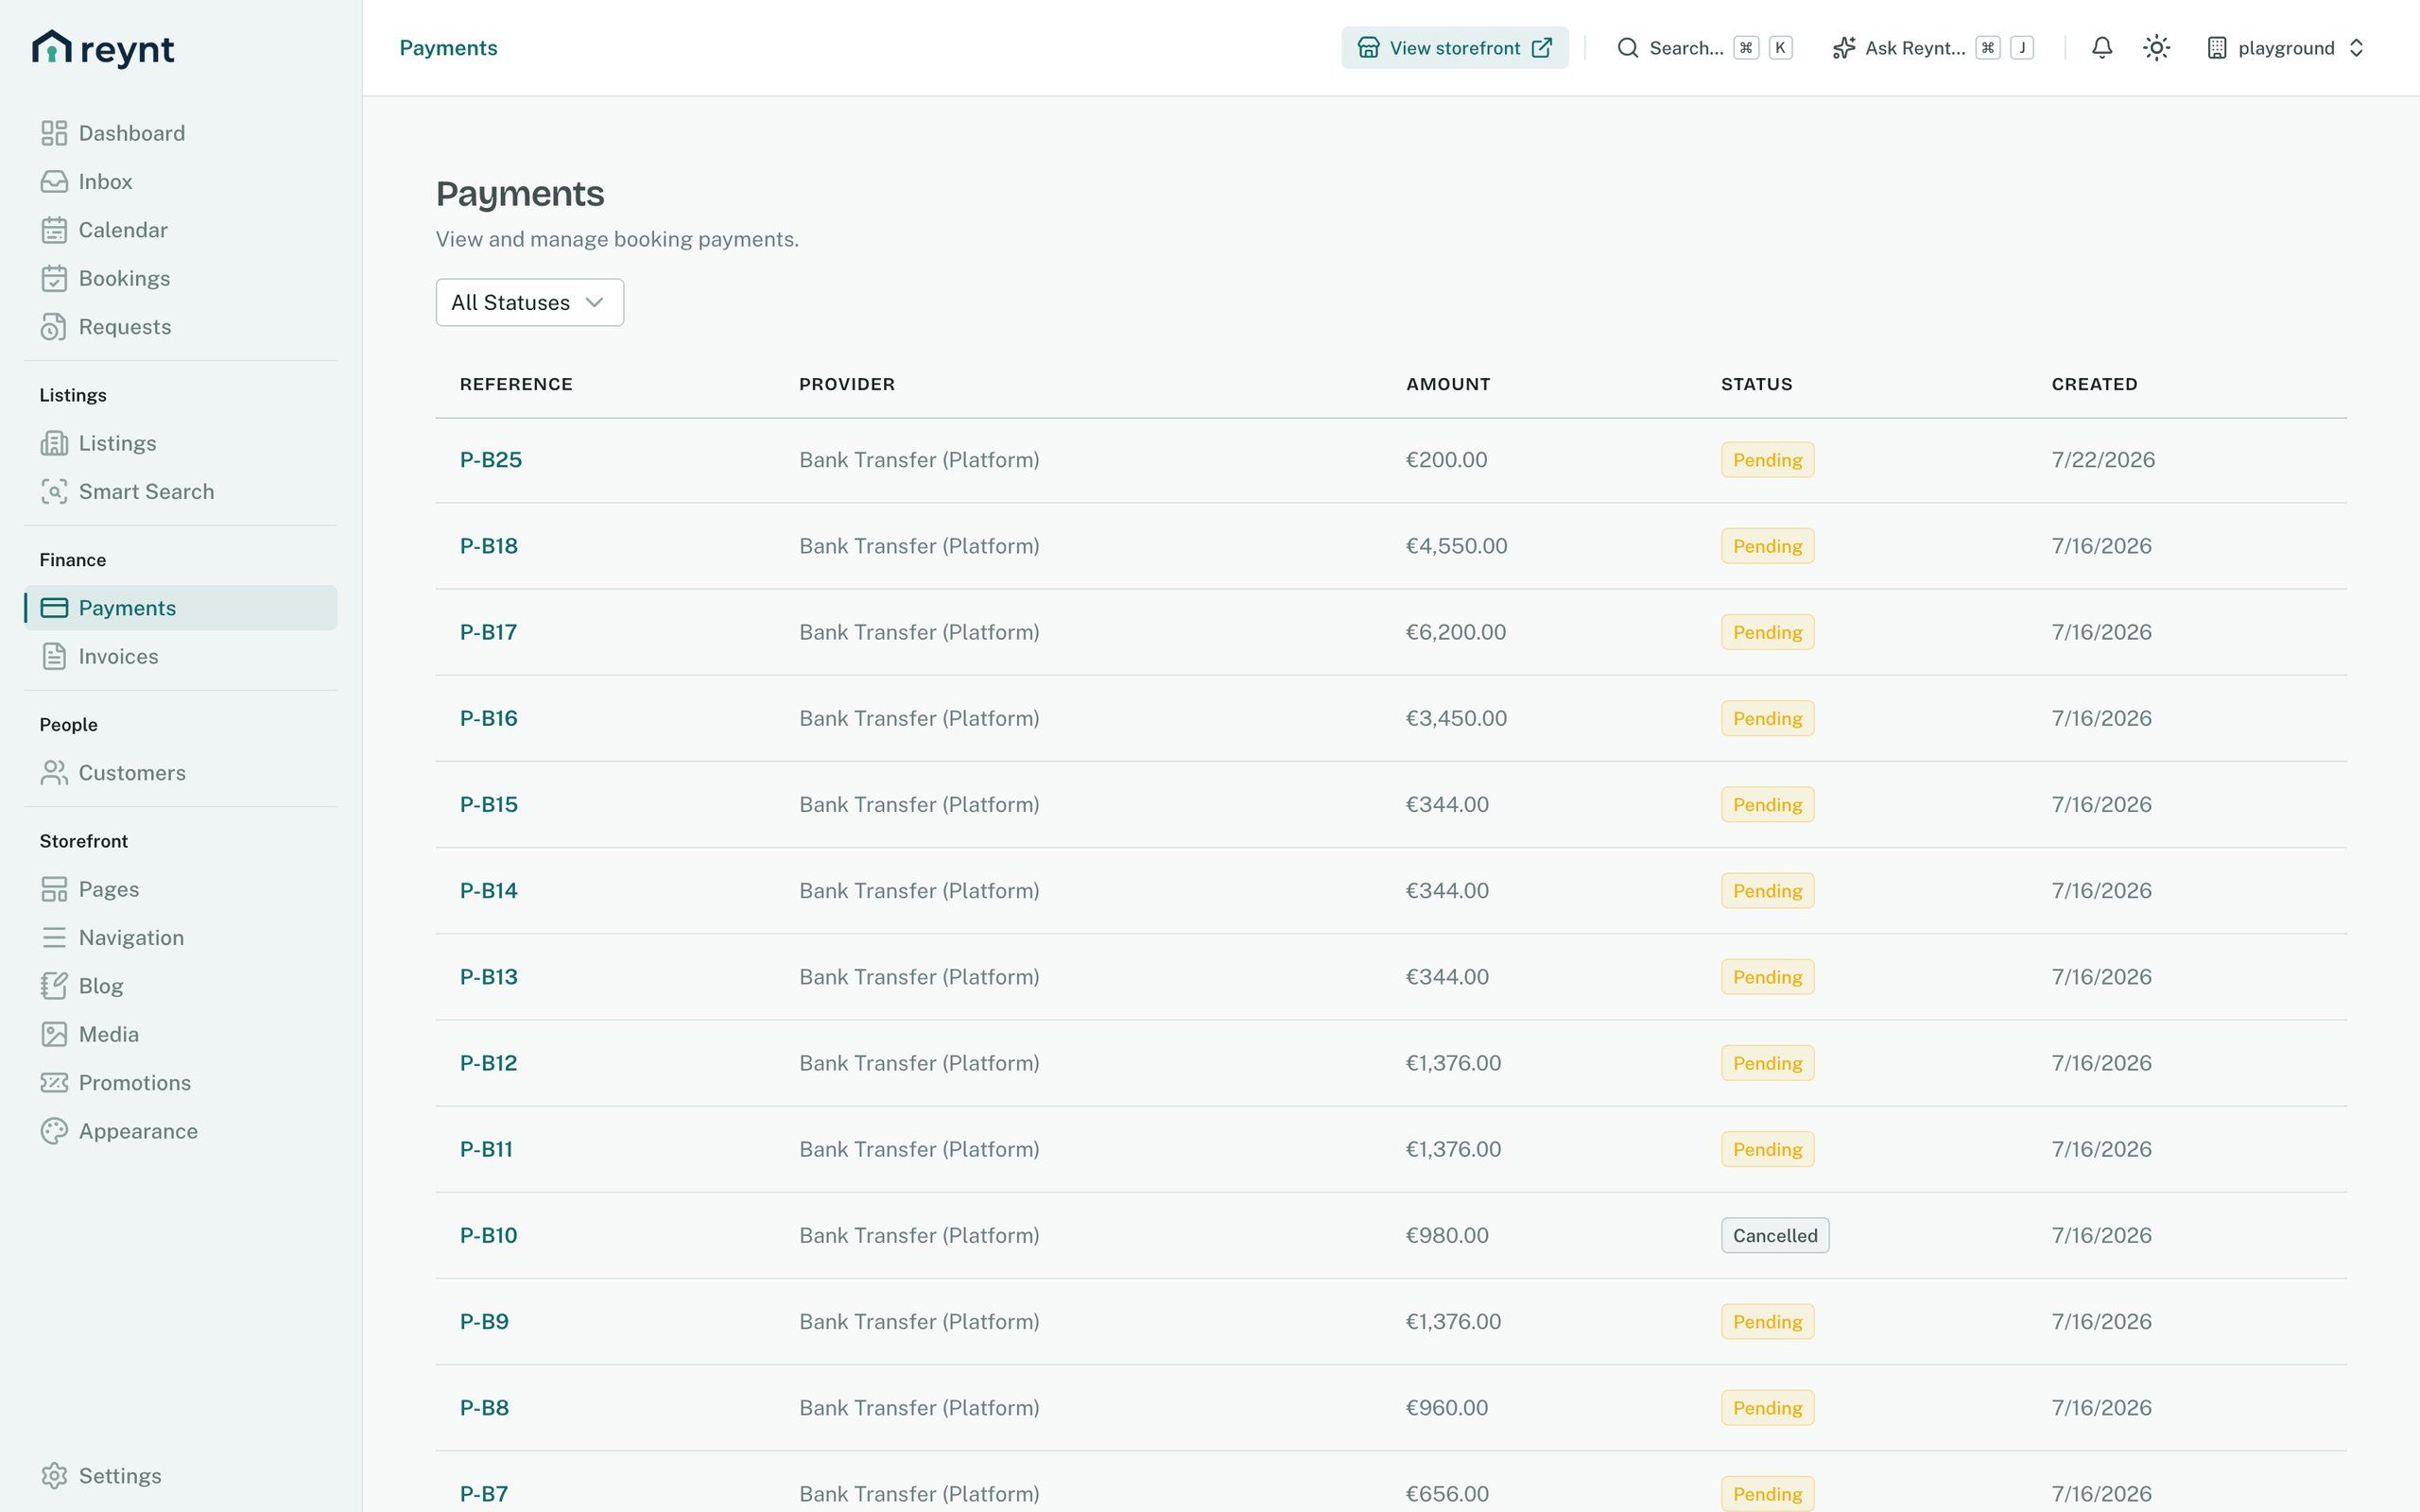Click the Settings gear icon

click(54, 1476)
